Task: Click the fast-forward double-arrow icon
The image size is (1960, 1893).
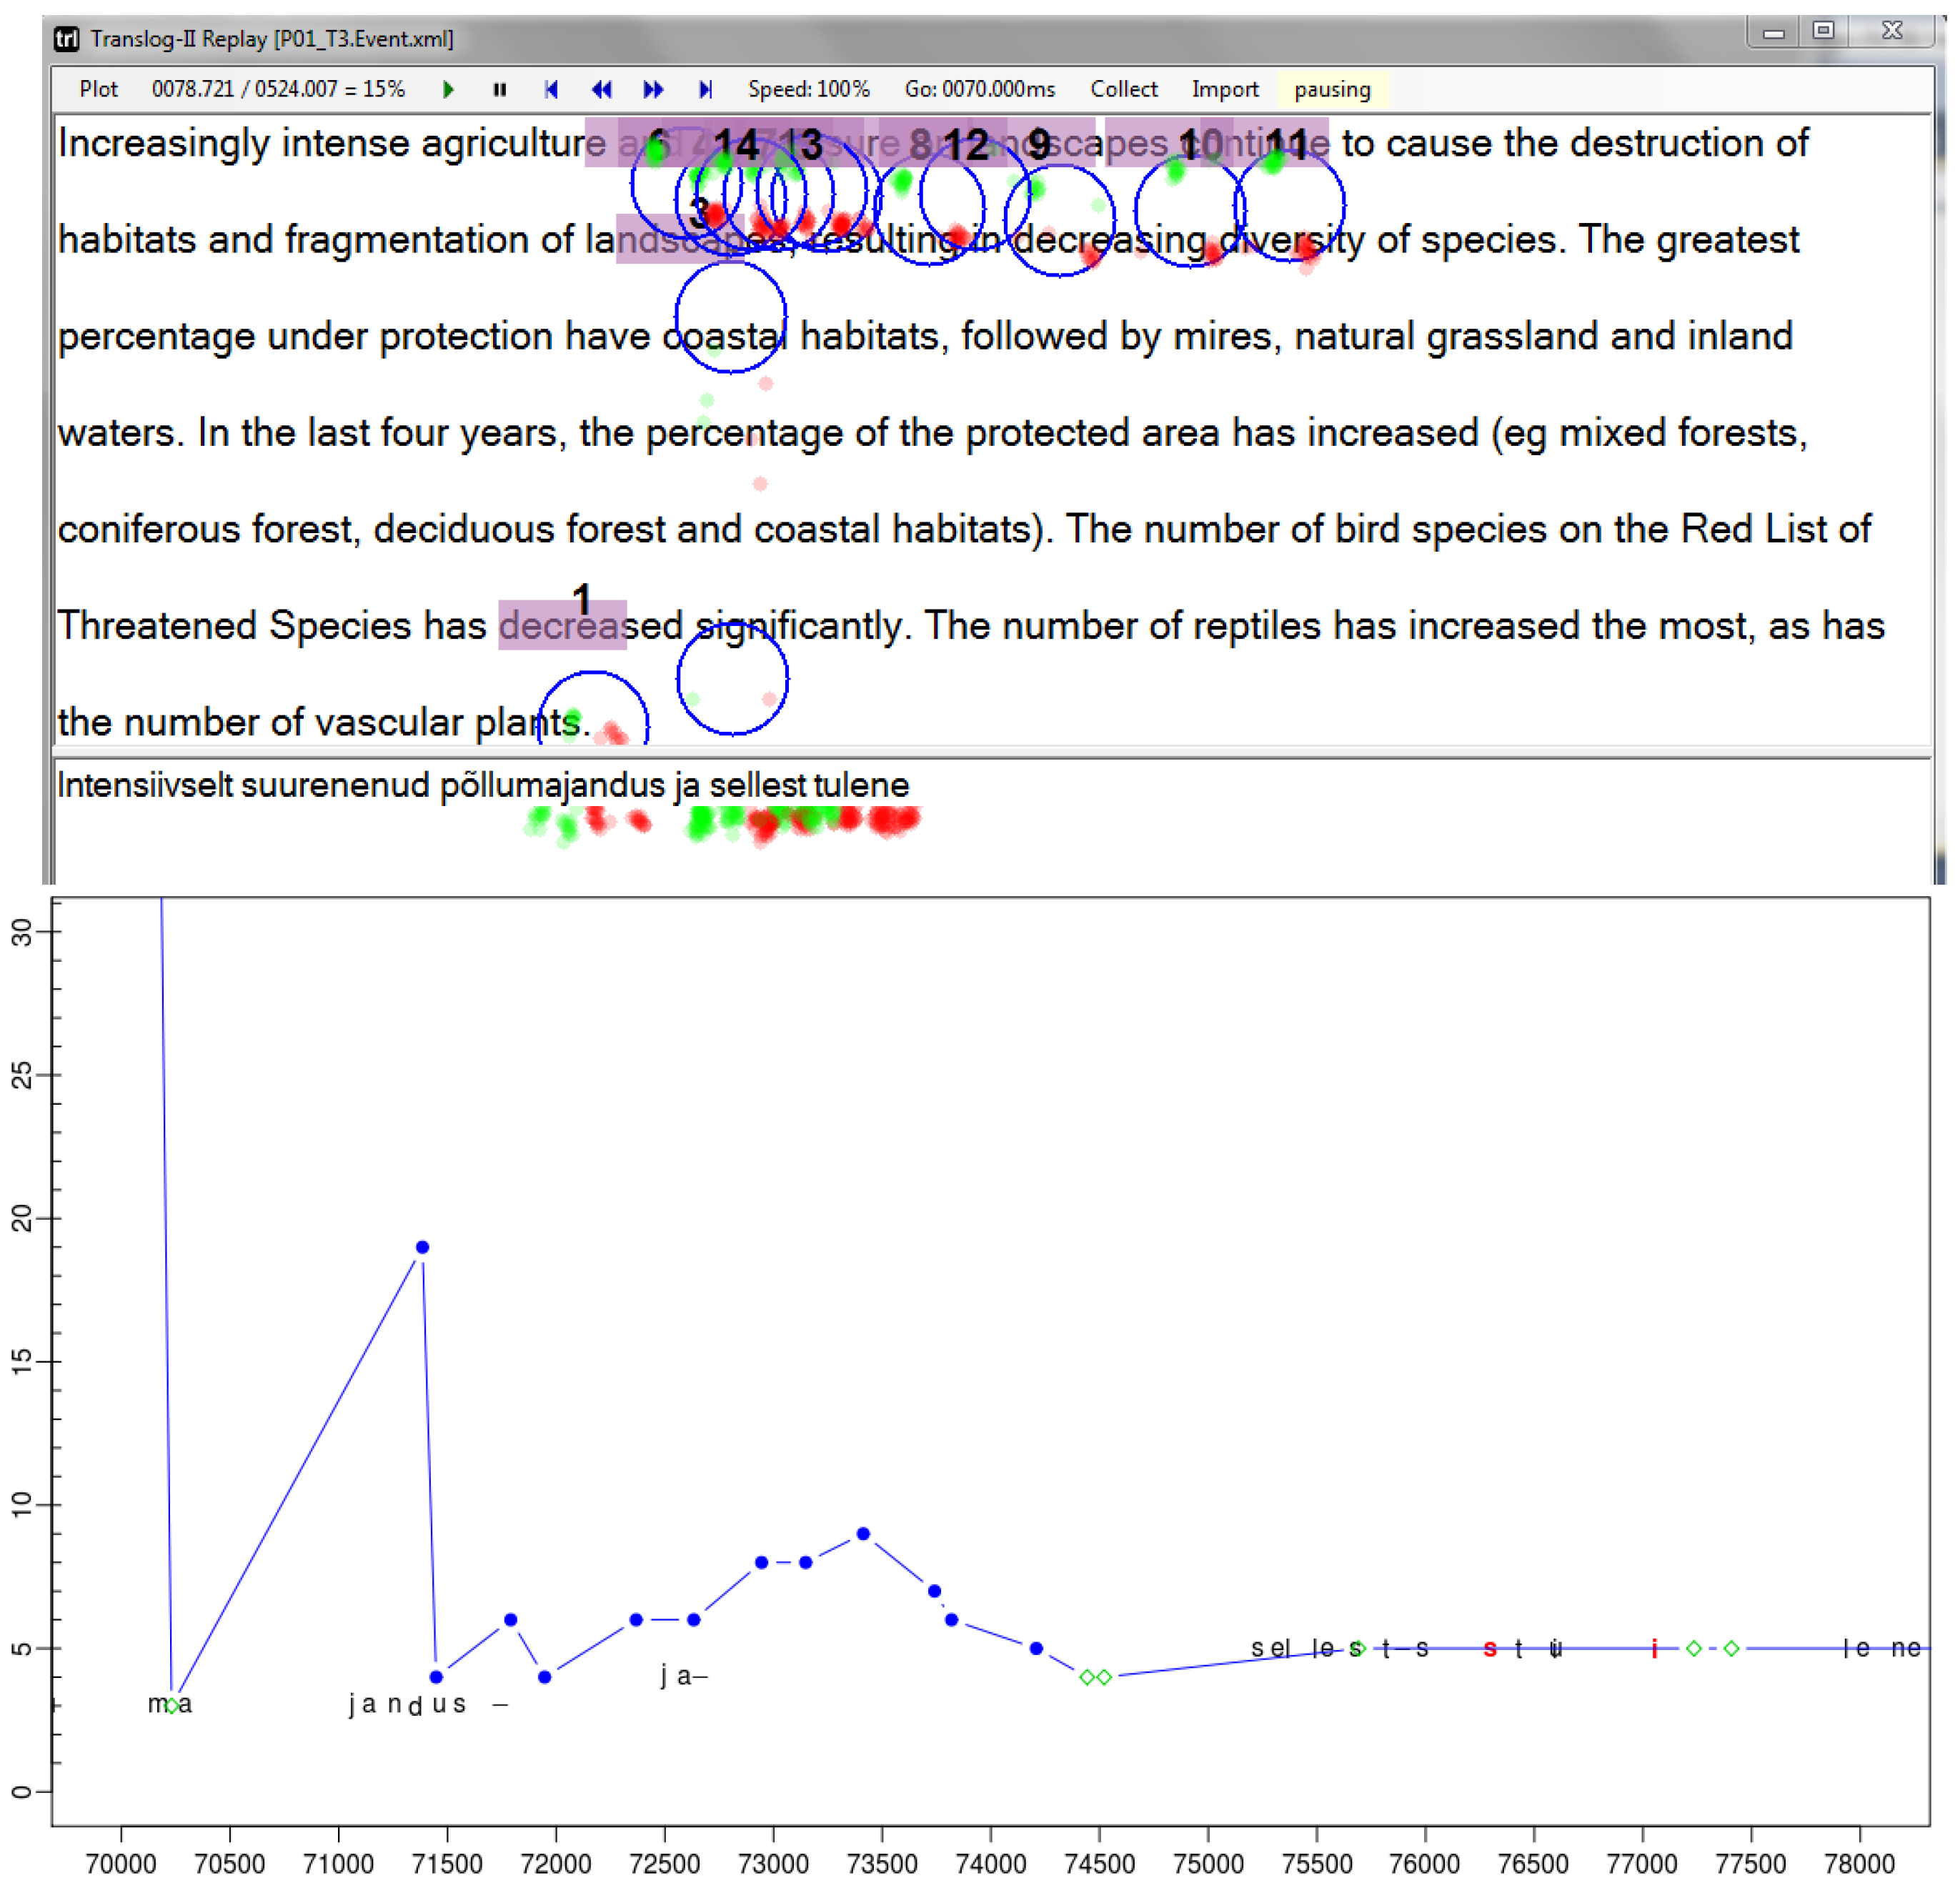Action: [653, 90]
